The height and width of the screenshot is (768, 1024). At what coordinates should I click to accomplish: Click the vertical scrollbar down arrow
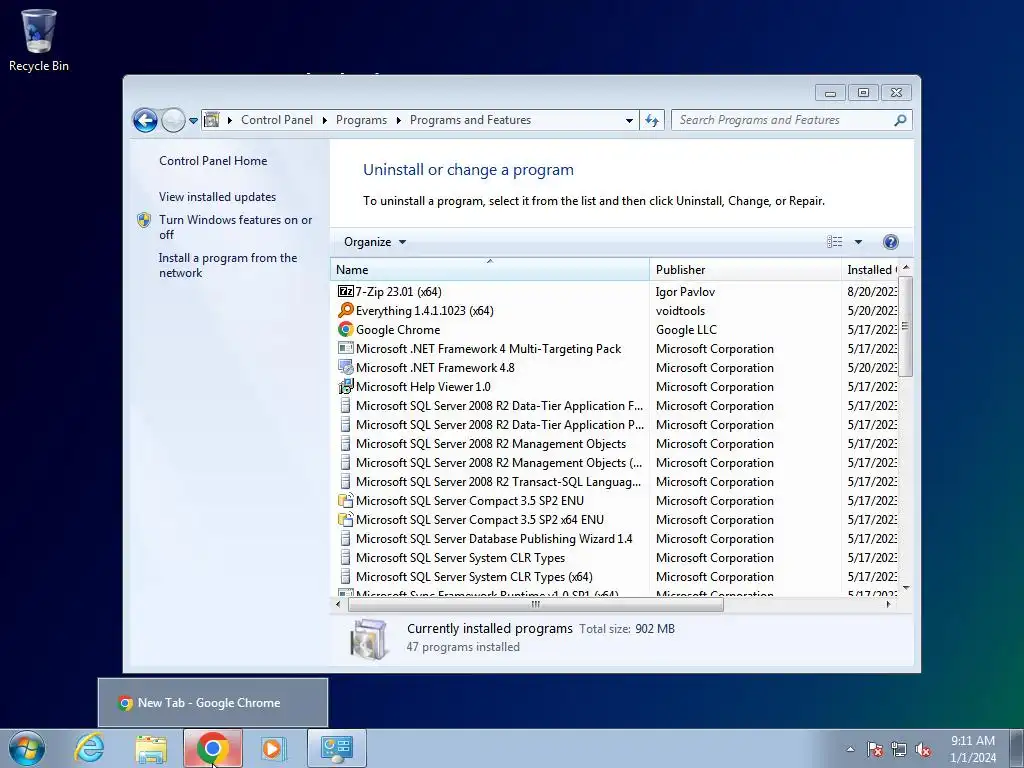(x=905, y=588)
